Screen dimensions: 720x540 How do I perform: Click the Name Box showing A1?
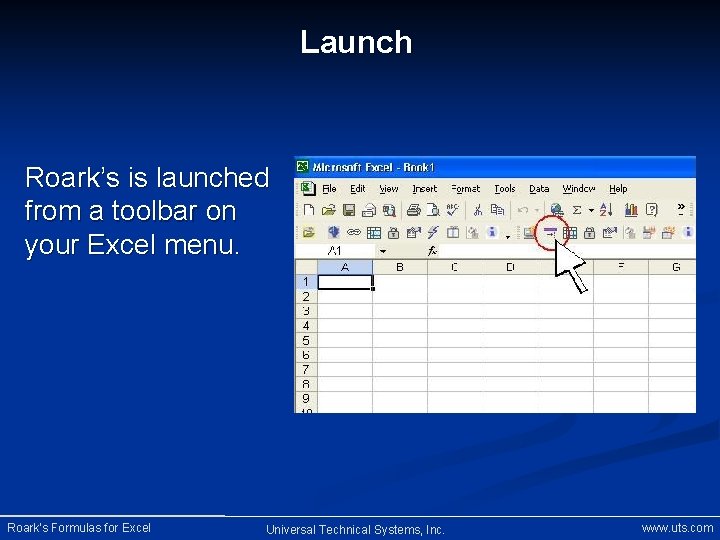point(335,251)
